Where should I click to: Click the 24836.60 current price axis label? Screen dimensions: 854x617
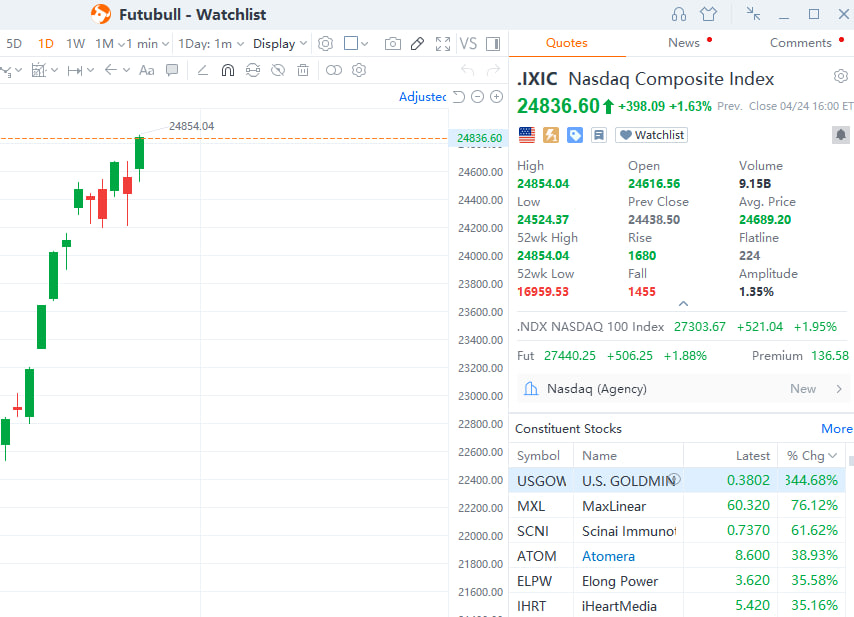pos(479,138)
